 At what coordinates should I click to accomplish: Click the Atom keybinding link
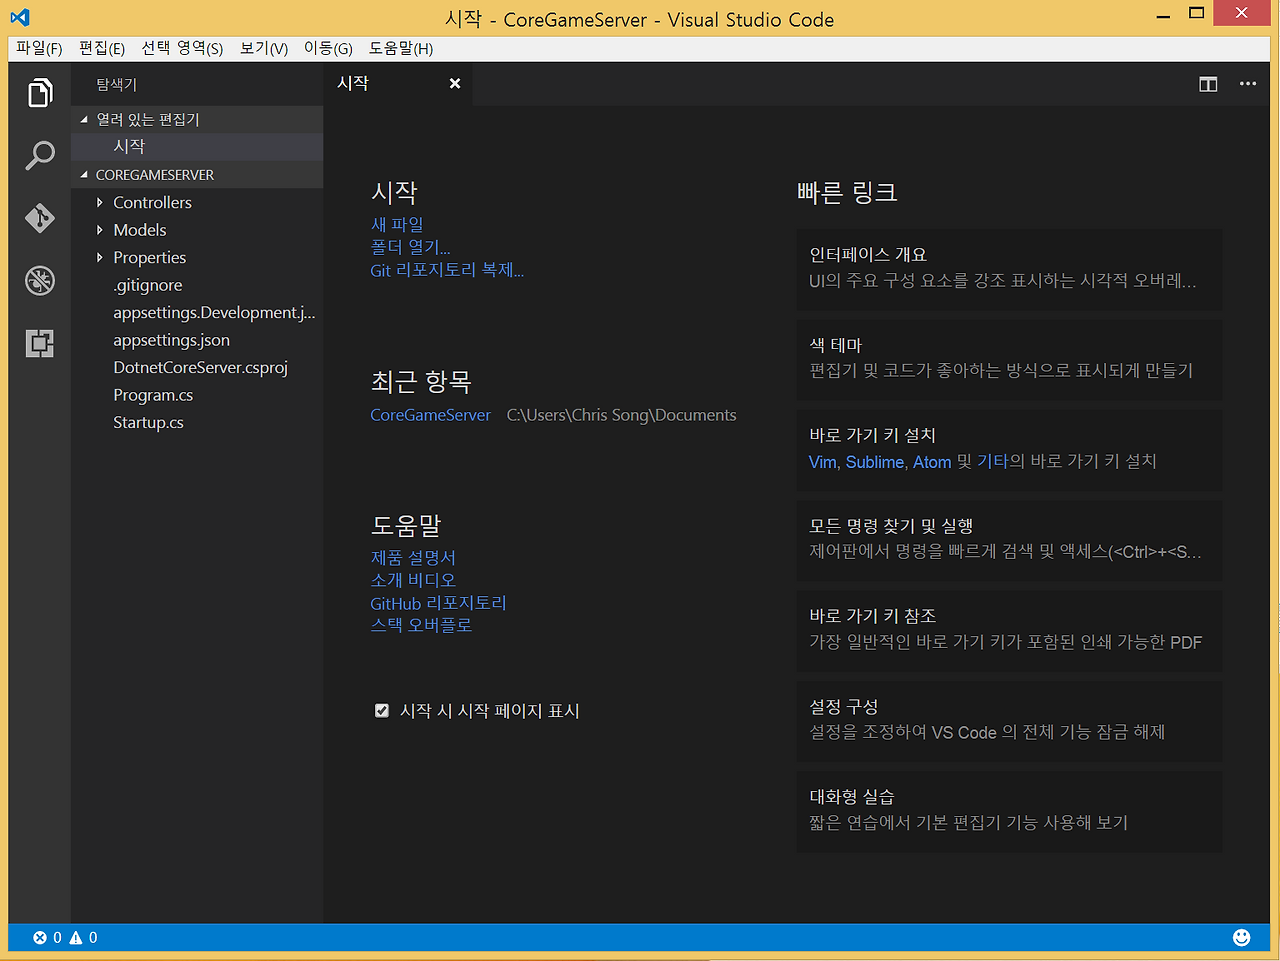pos(932,462)
